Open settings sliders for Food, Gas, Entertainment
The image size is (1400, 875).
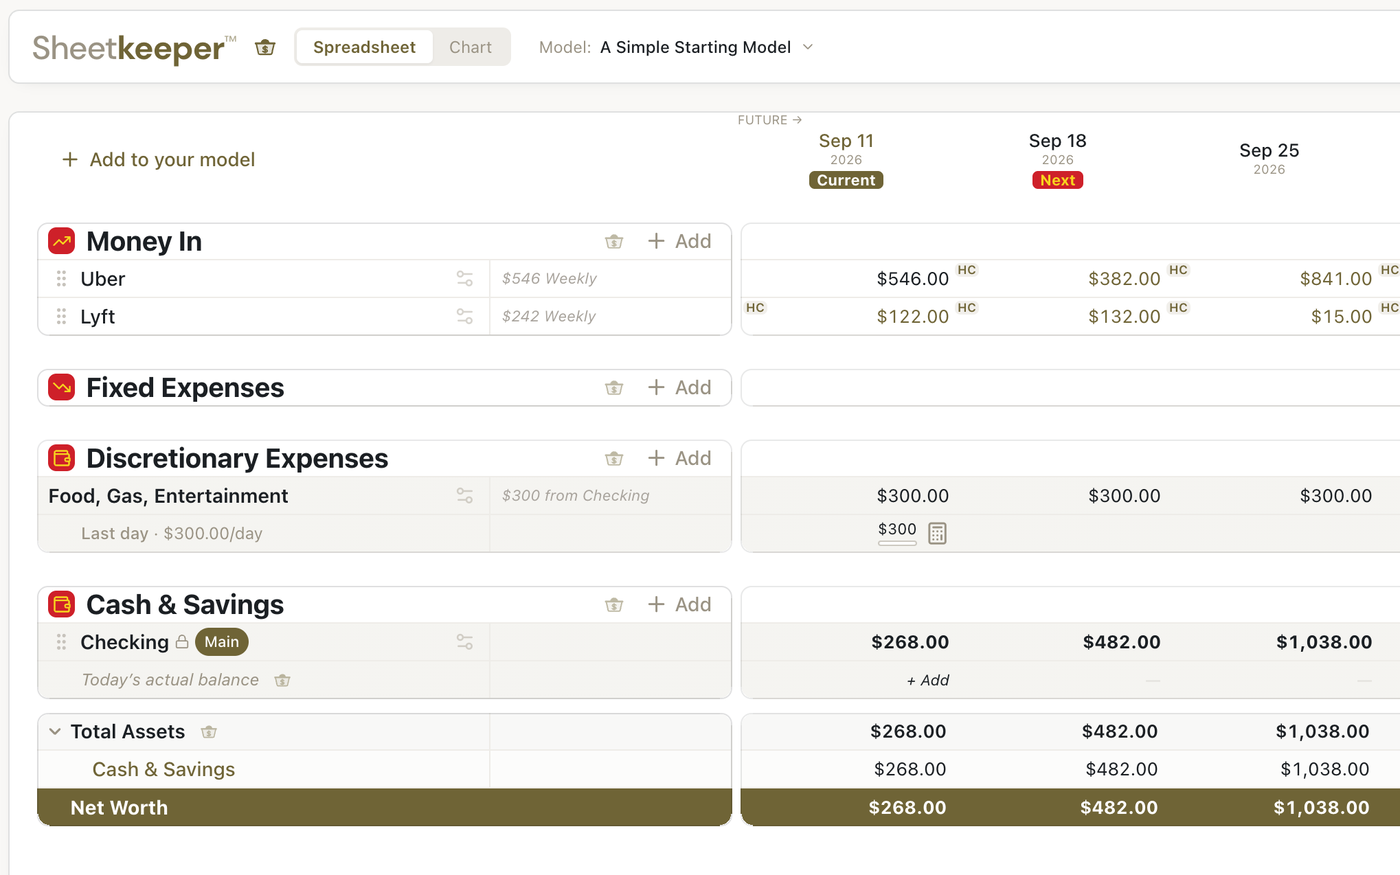pos(465,495)
